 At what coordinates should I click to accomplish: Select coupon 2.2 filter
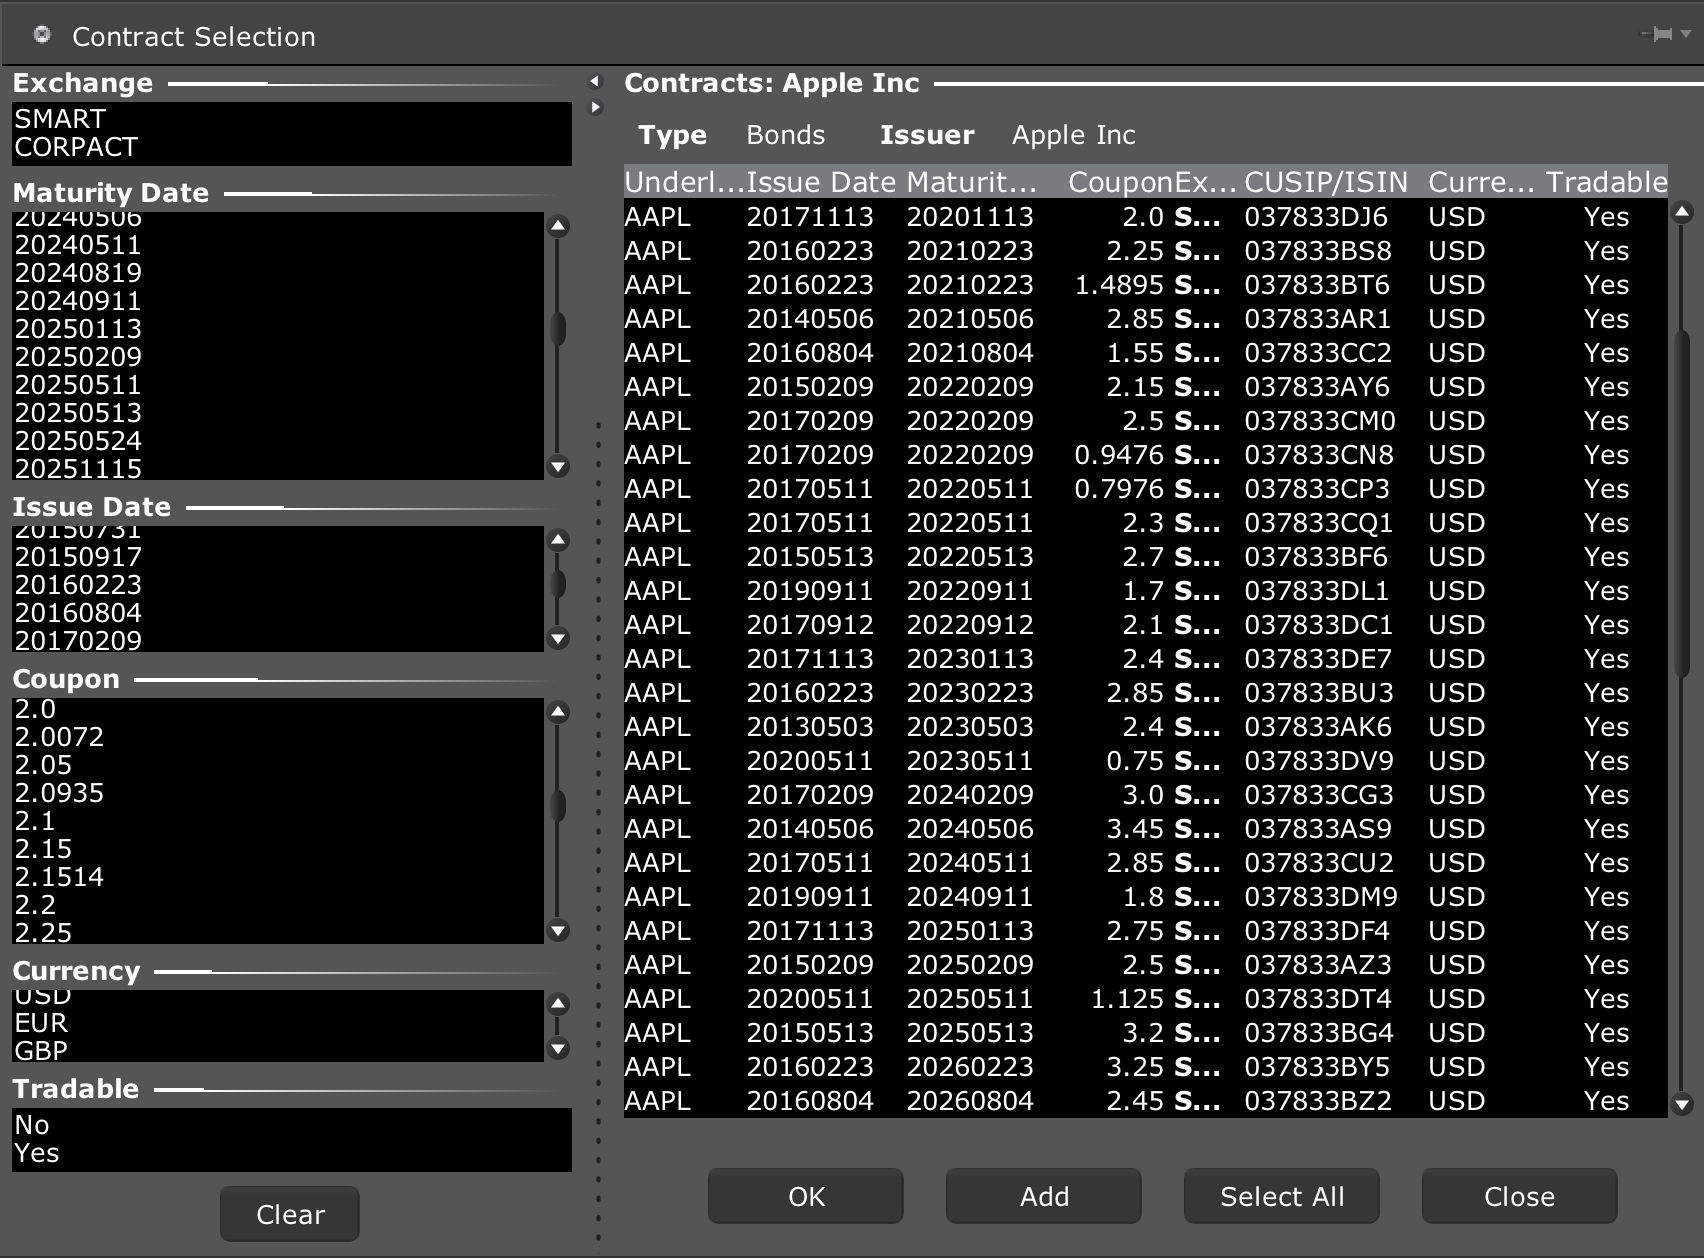(x=278, y=905)
